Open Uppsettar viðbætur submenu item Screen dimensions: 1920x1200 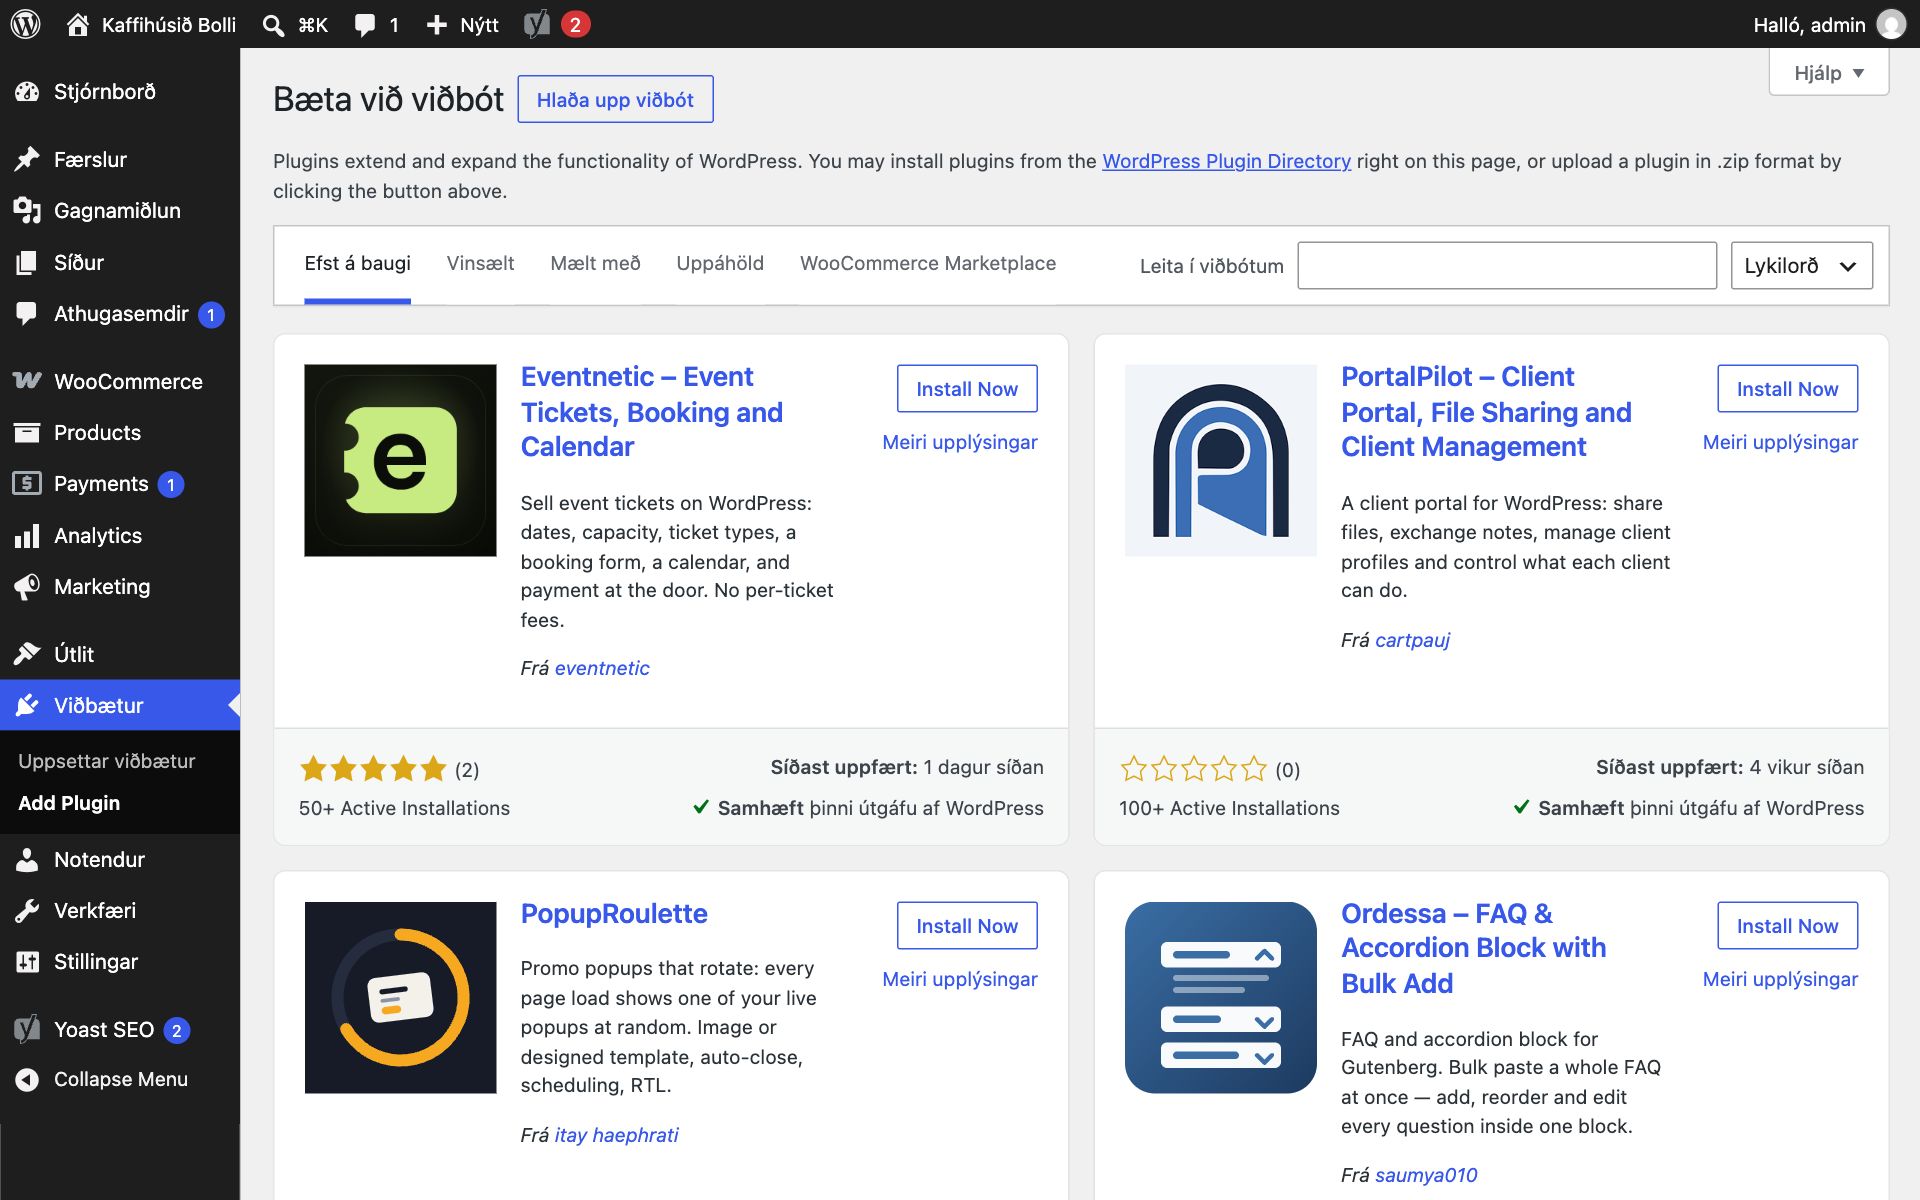coord(107,761)
